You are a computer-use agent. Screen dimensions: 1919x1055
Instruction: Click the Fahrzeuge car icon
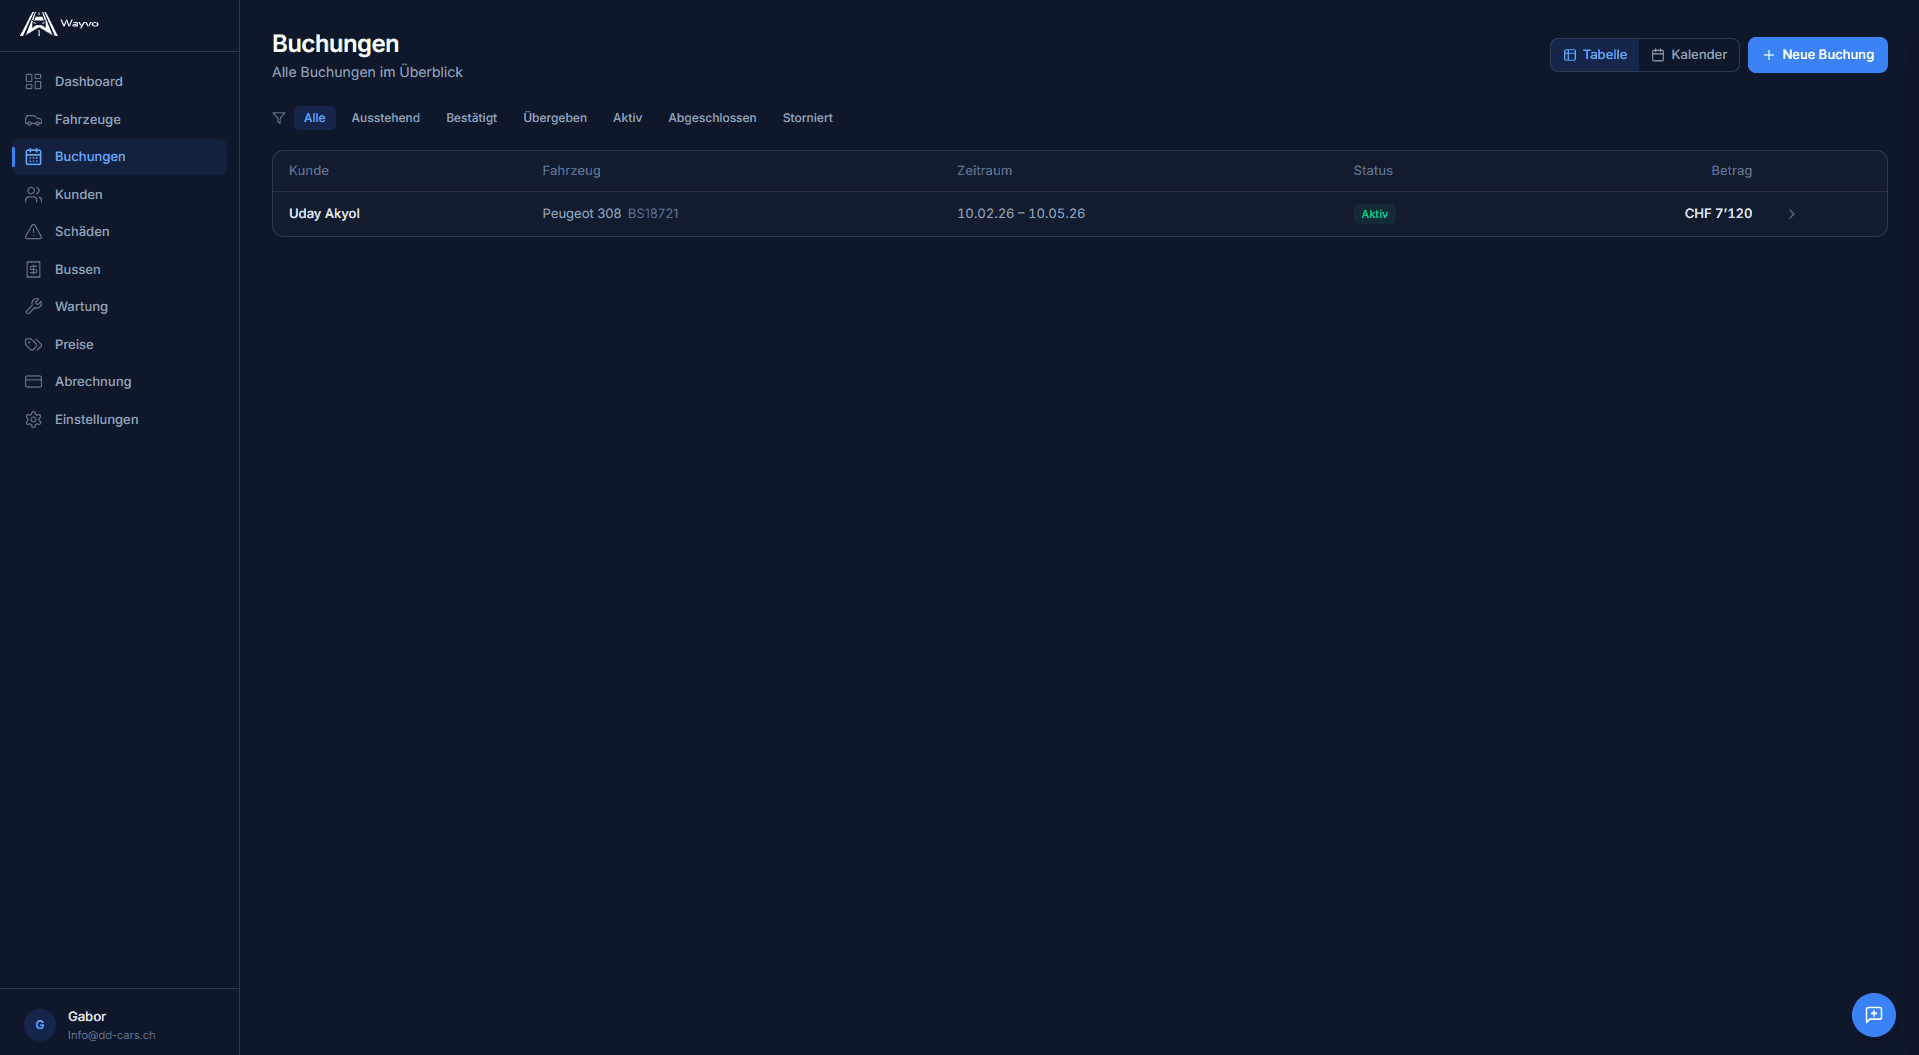(33, 120)
